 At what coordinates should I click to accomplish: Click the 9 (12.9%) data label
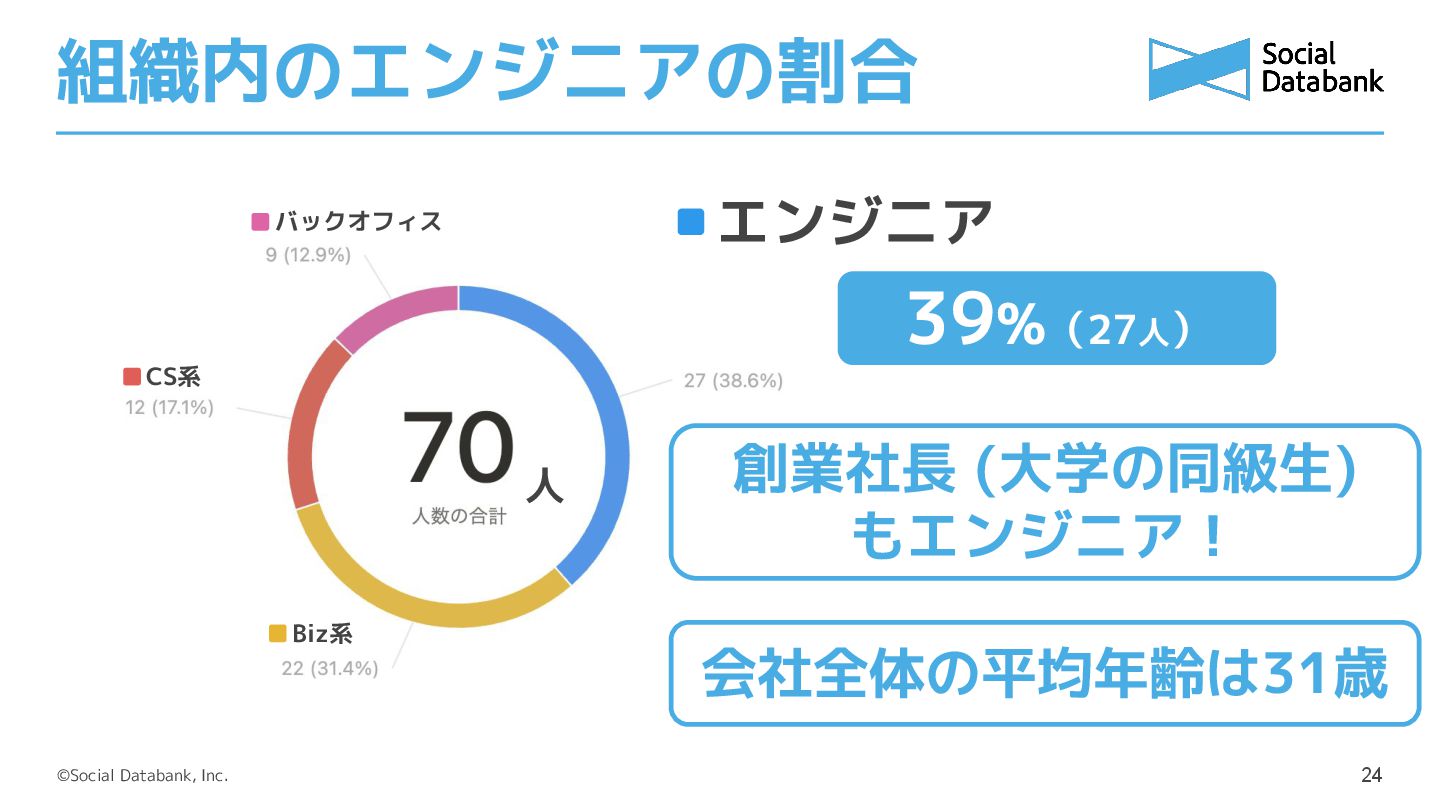[x=308, y=255]
